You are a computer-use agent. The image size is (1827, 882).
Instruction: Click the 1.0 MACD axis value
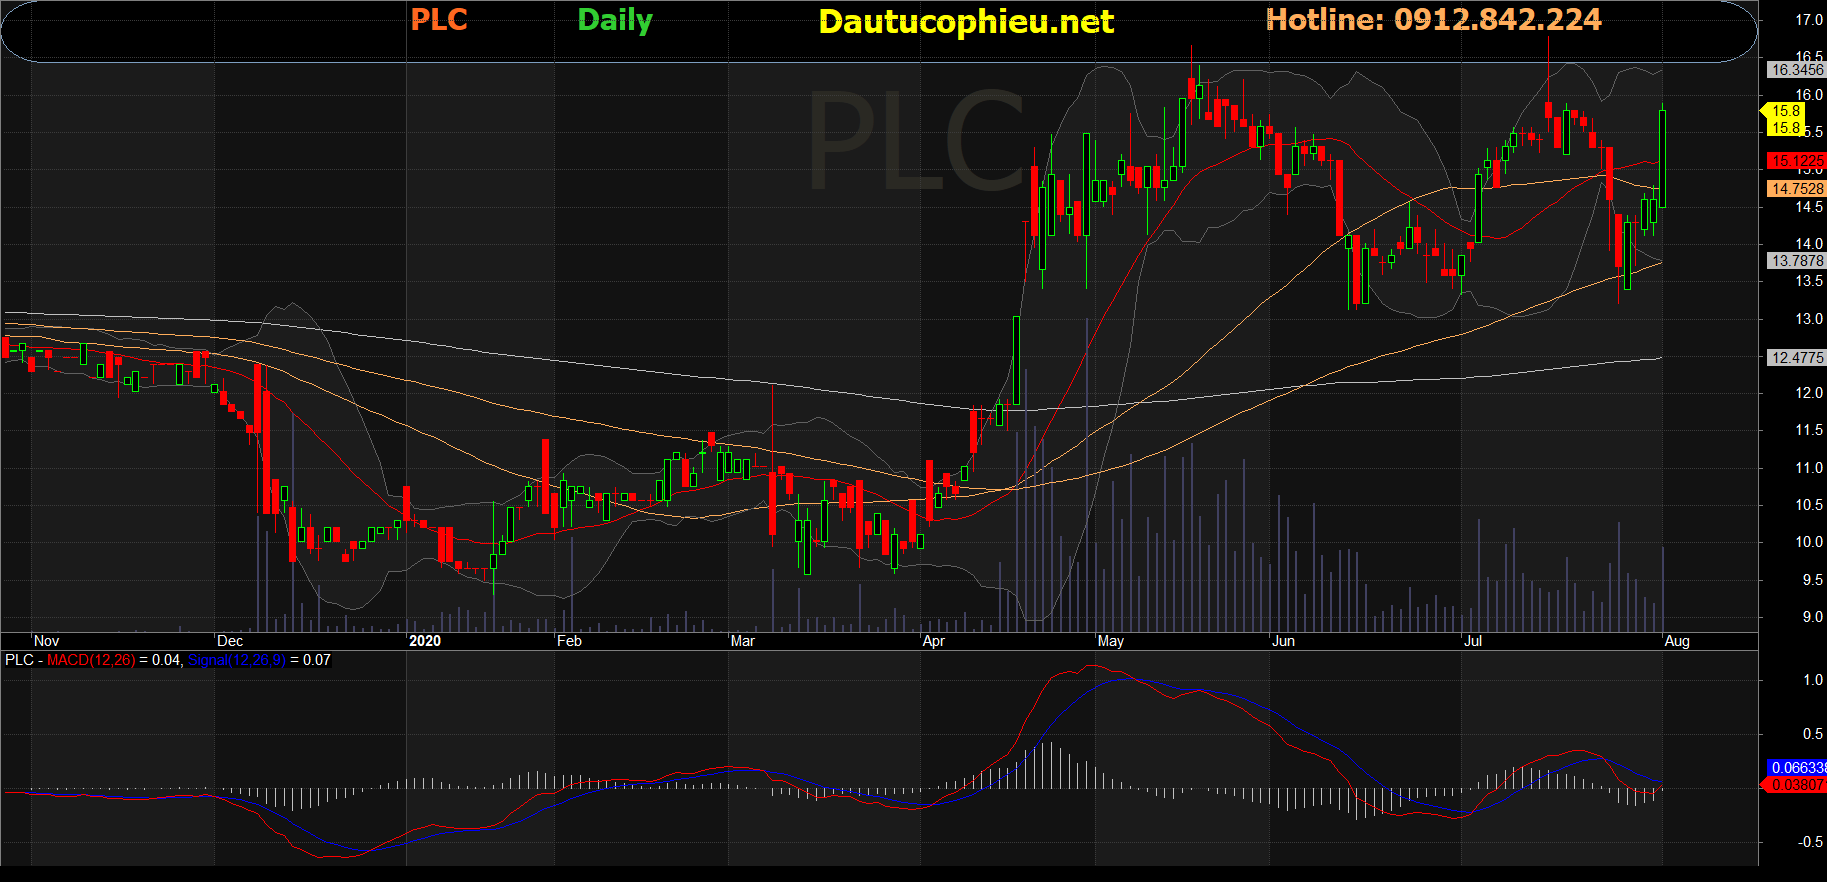point(1812,680)
